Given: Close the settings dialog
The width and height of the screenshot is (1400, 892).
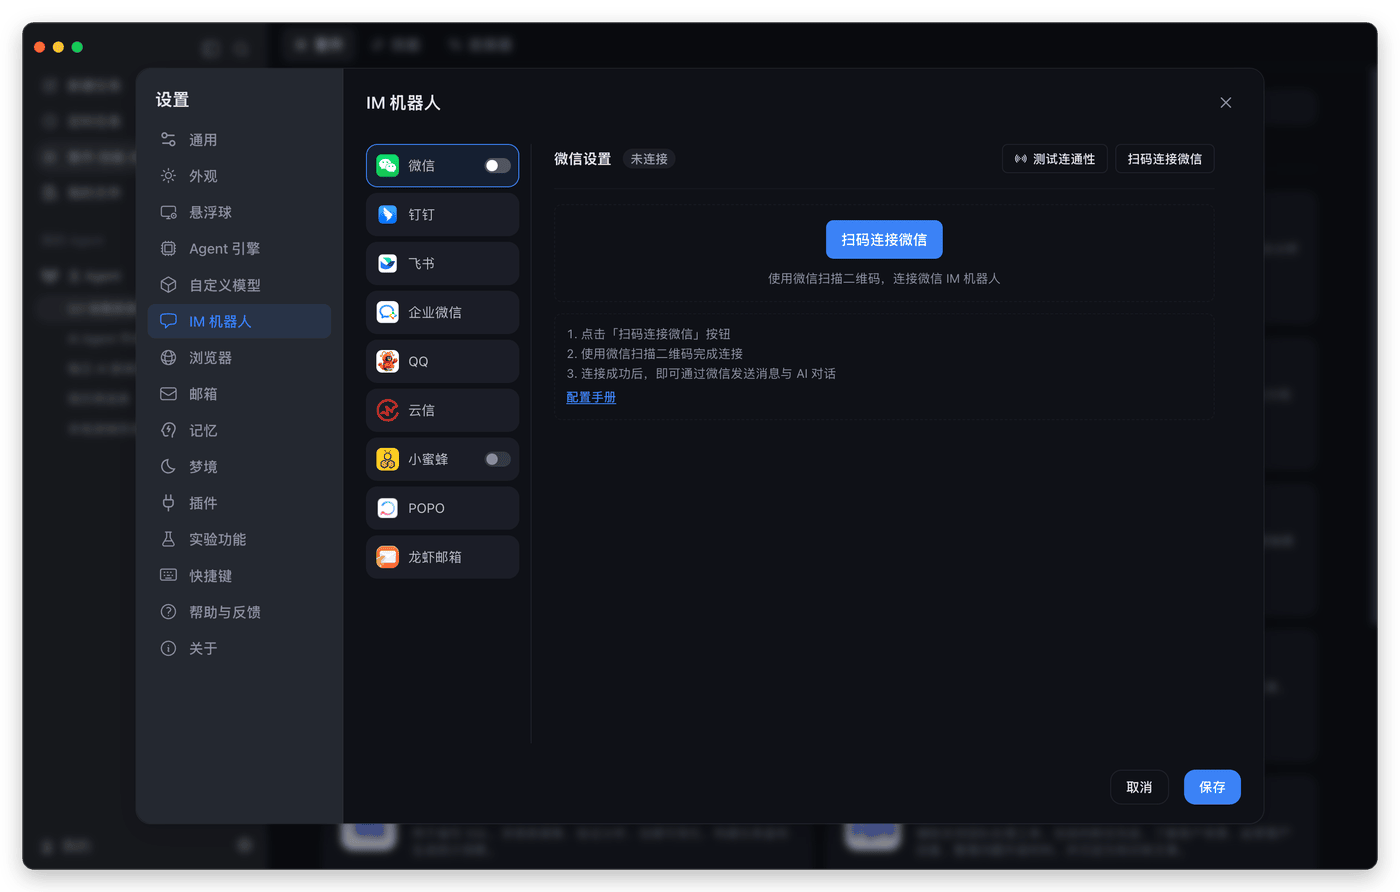Looking at the screenshot, I should pyautogui.click(x=1226, y=103).
